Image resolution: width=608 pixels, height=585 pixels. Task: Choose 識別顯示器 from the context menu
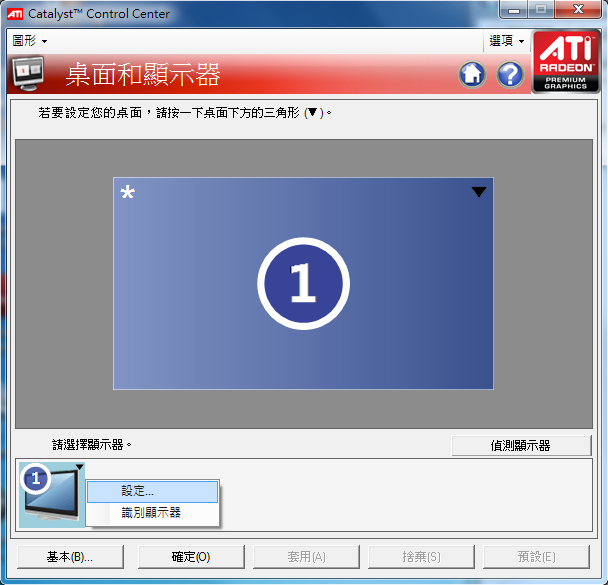[x=152, y=513]
